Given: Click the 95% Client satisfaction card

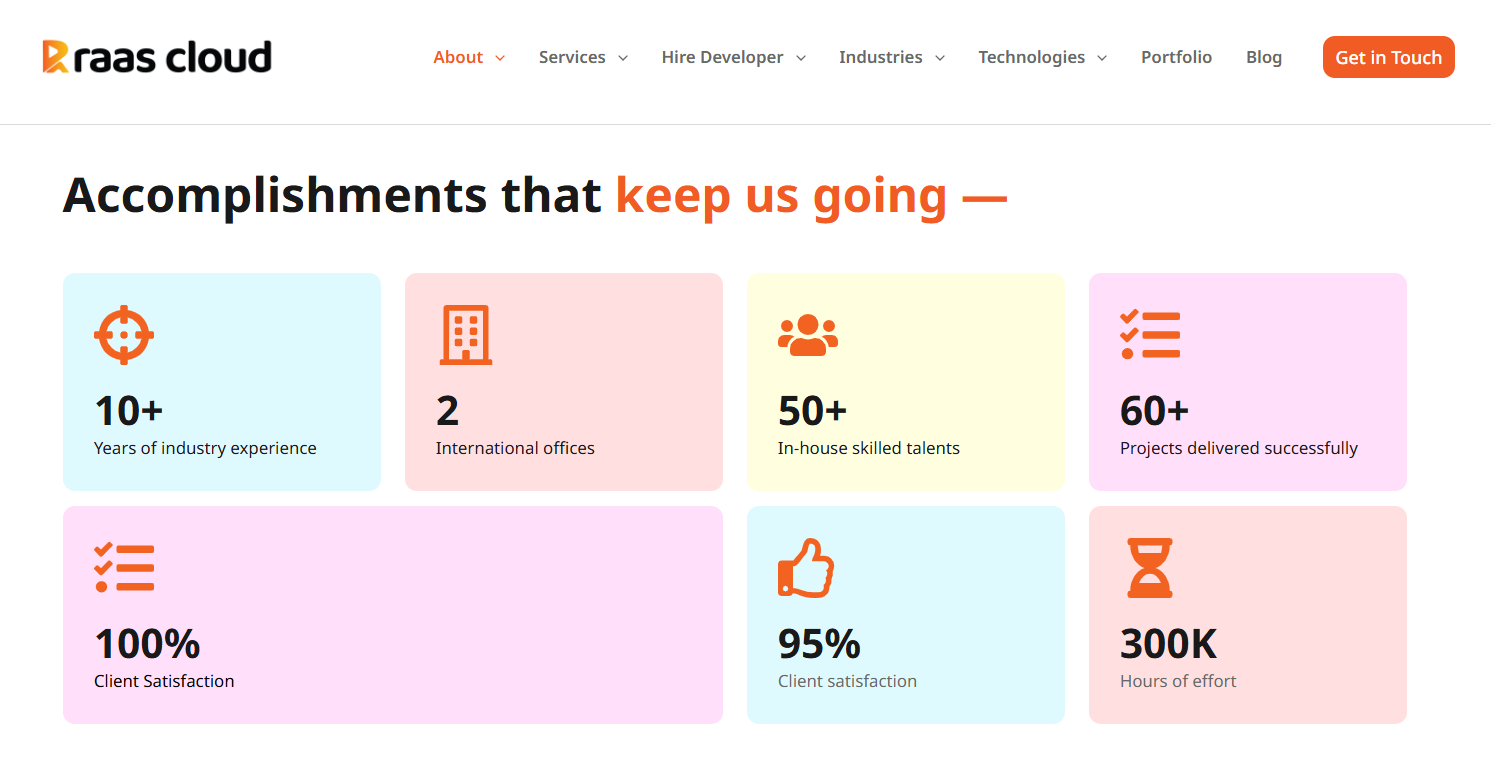Looking at the screenshot, I should pyautogui.click(x=905, y=614).
